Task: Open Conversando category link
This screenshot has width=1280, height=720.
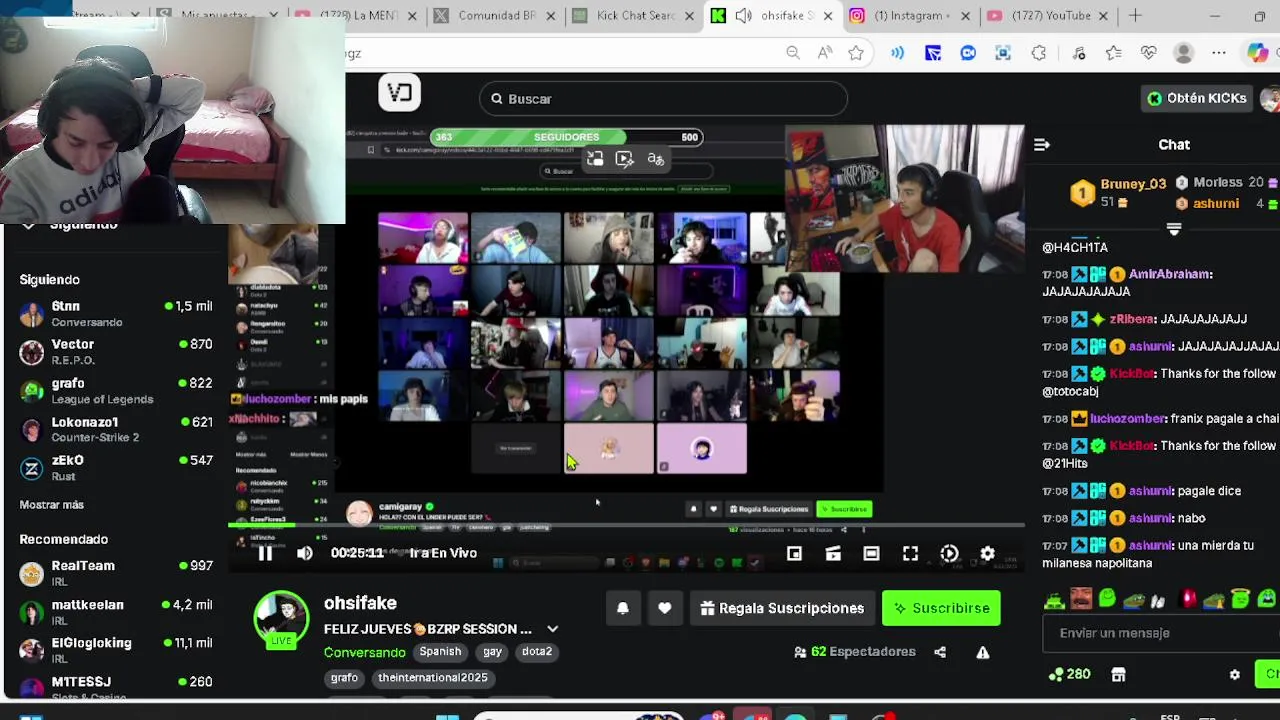Action: [x=364, y=652]
